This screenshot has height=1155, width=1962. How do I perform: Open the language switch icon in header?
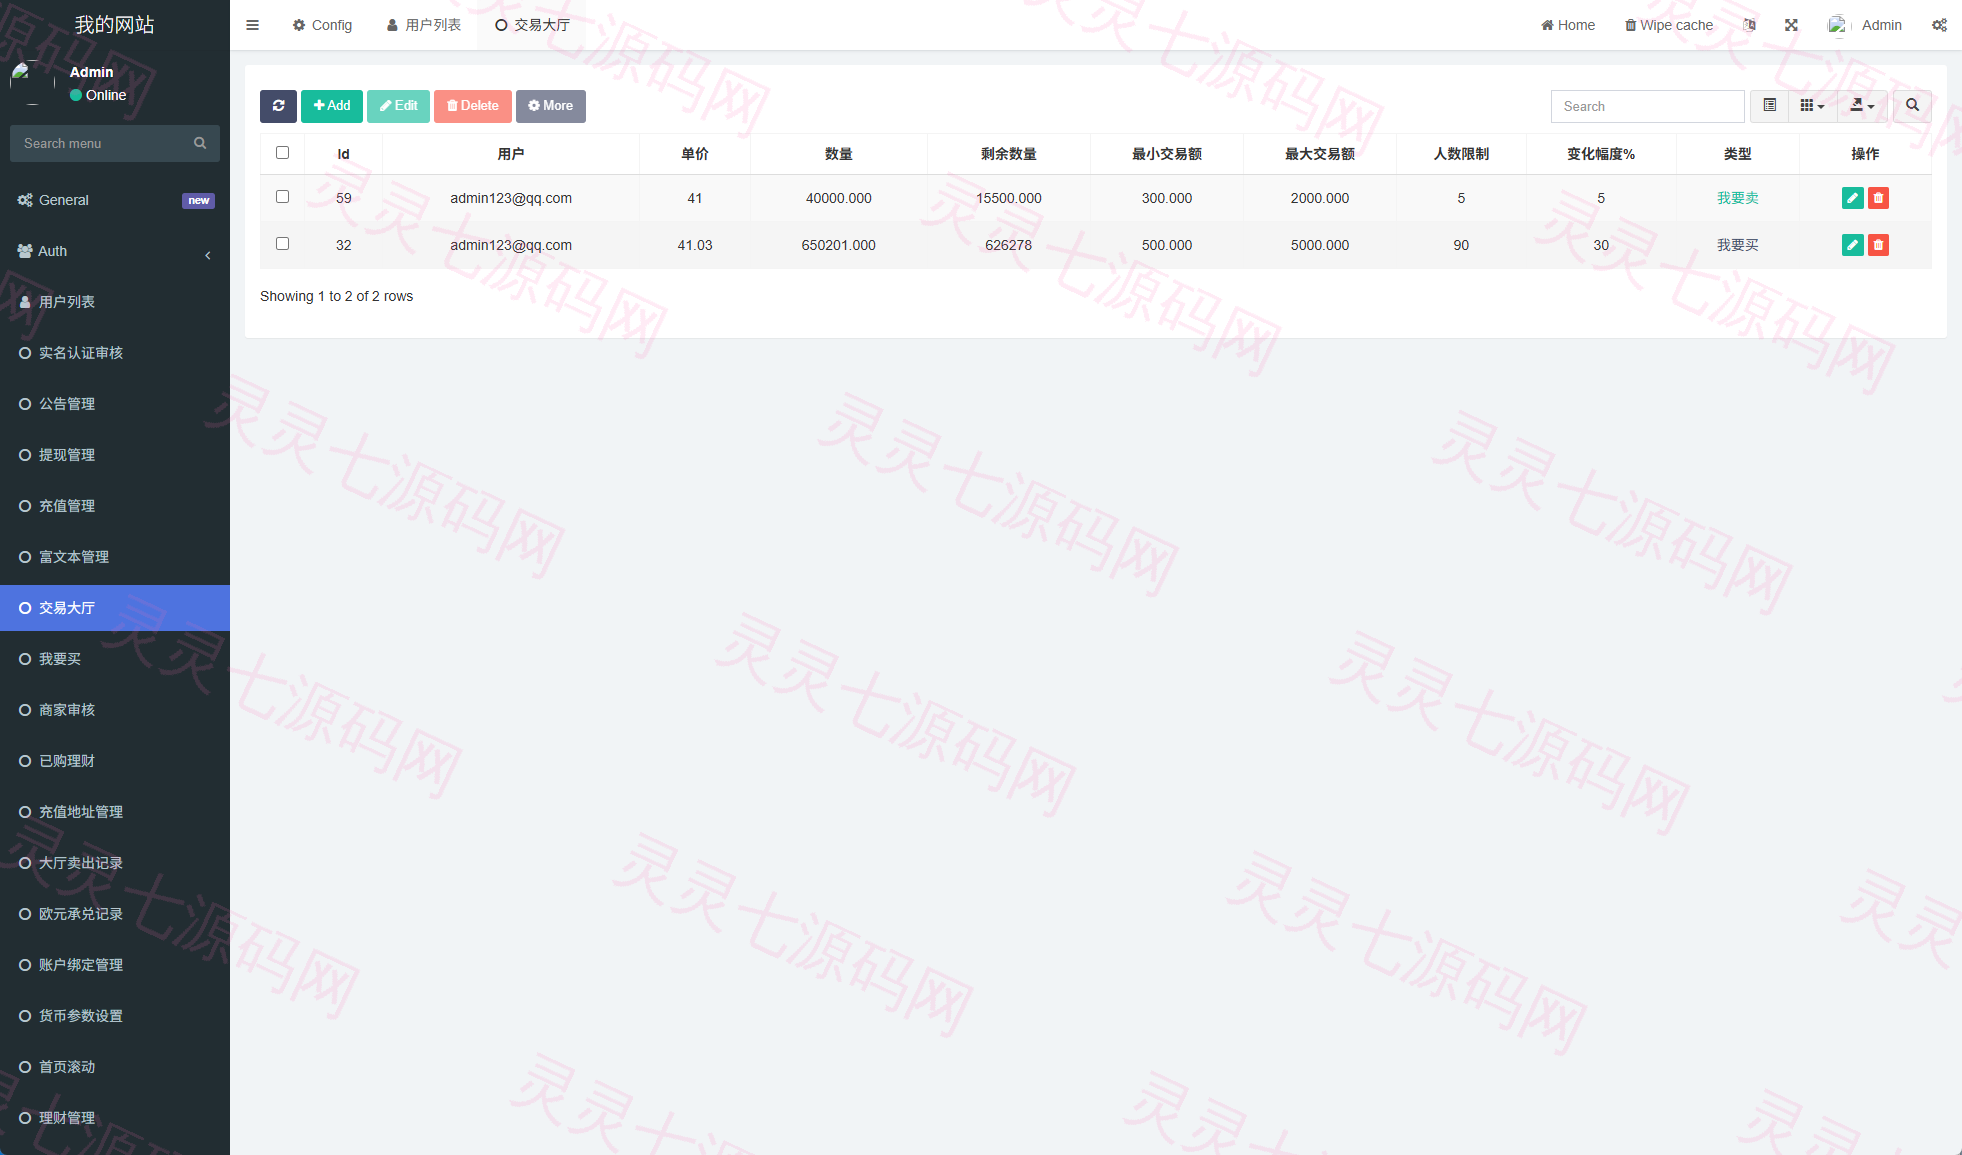tap(1749, 25)
